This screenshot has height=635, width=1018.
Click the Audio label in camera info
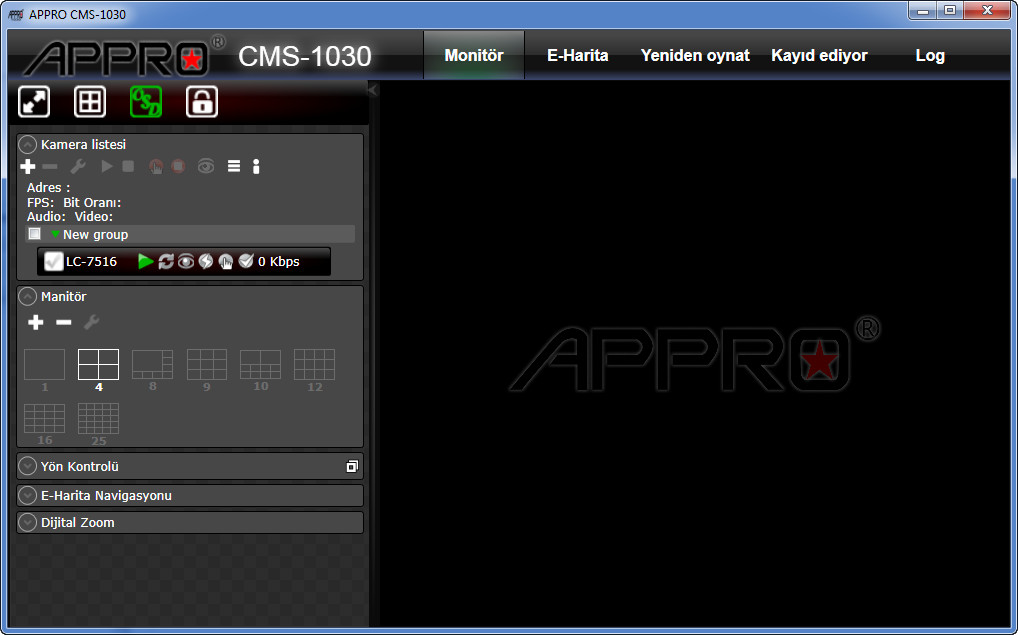click(x=46, y=217)
